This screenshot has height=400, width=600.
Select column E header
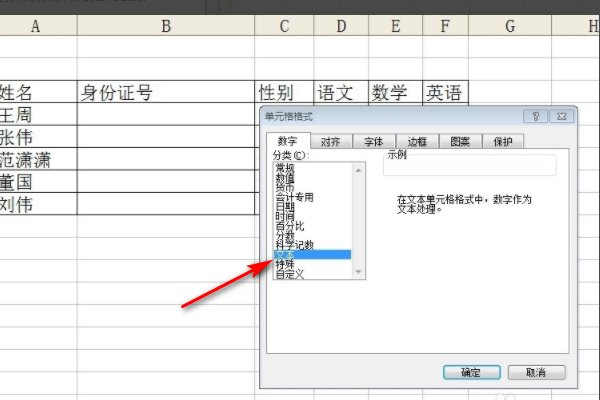point(395,26)
